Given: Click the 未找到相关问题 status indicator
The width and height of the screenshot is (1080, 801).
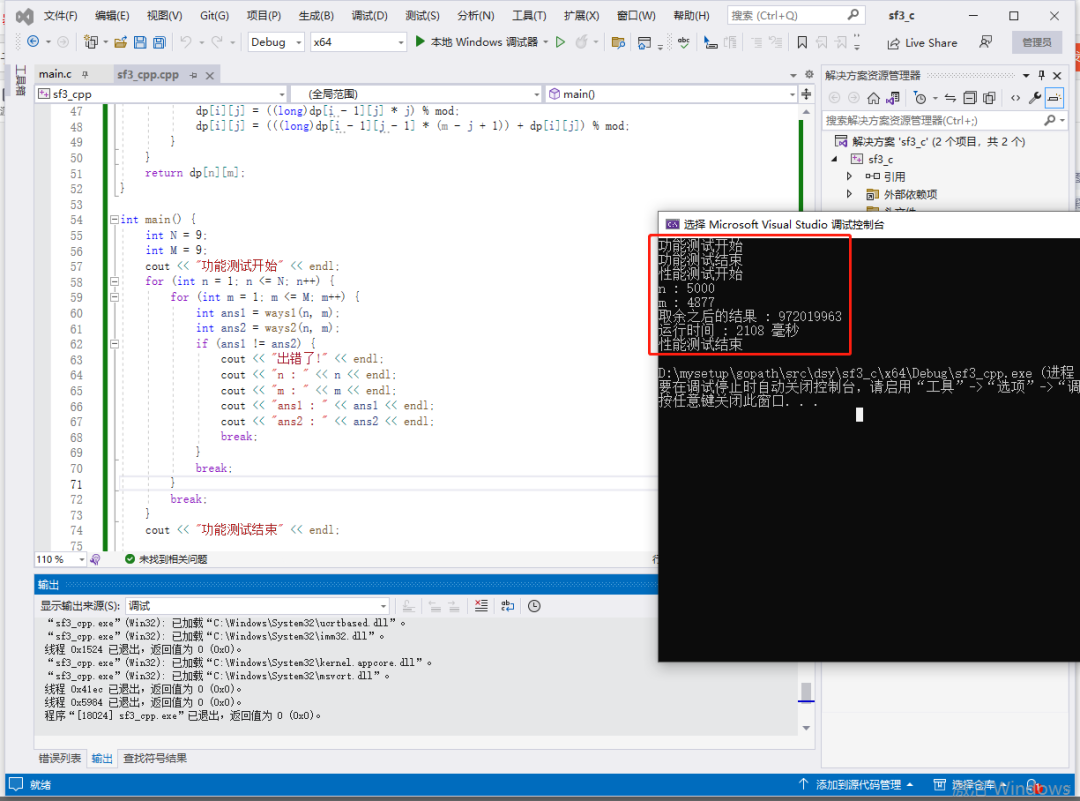Looking at the screenshot, I should point(166,559).
